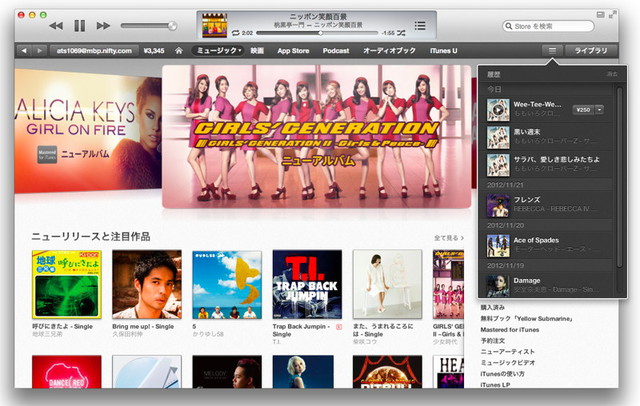The width and height of the screenshot is (640, 406).
Task: Open 購入済み quick link
Action: pos(493,307)
